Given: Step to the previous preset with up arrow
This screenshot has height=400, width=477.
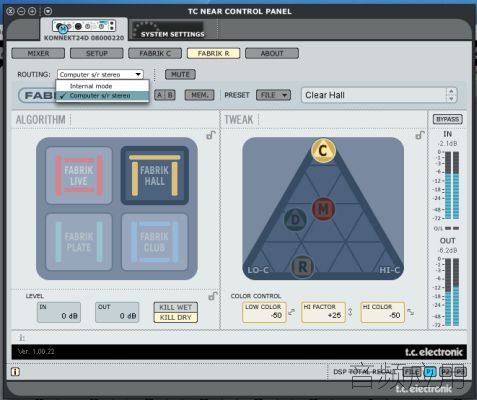Looking at the screenshot, I should (451, 91).
